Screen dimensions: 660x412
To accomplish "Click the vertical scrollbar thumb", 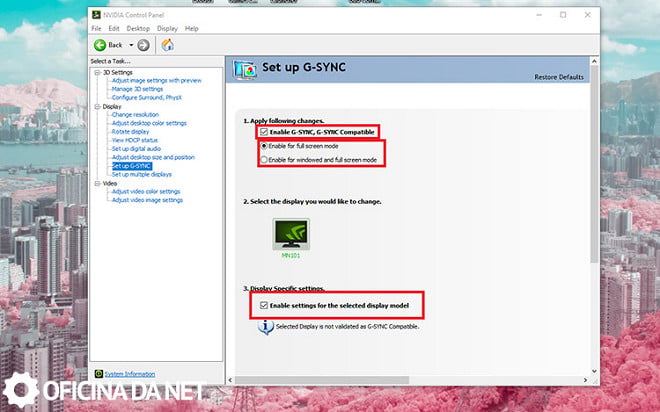I will click(594, 164).
